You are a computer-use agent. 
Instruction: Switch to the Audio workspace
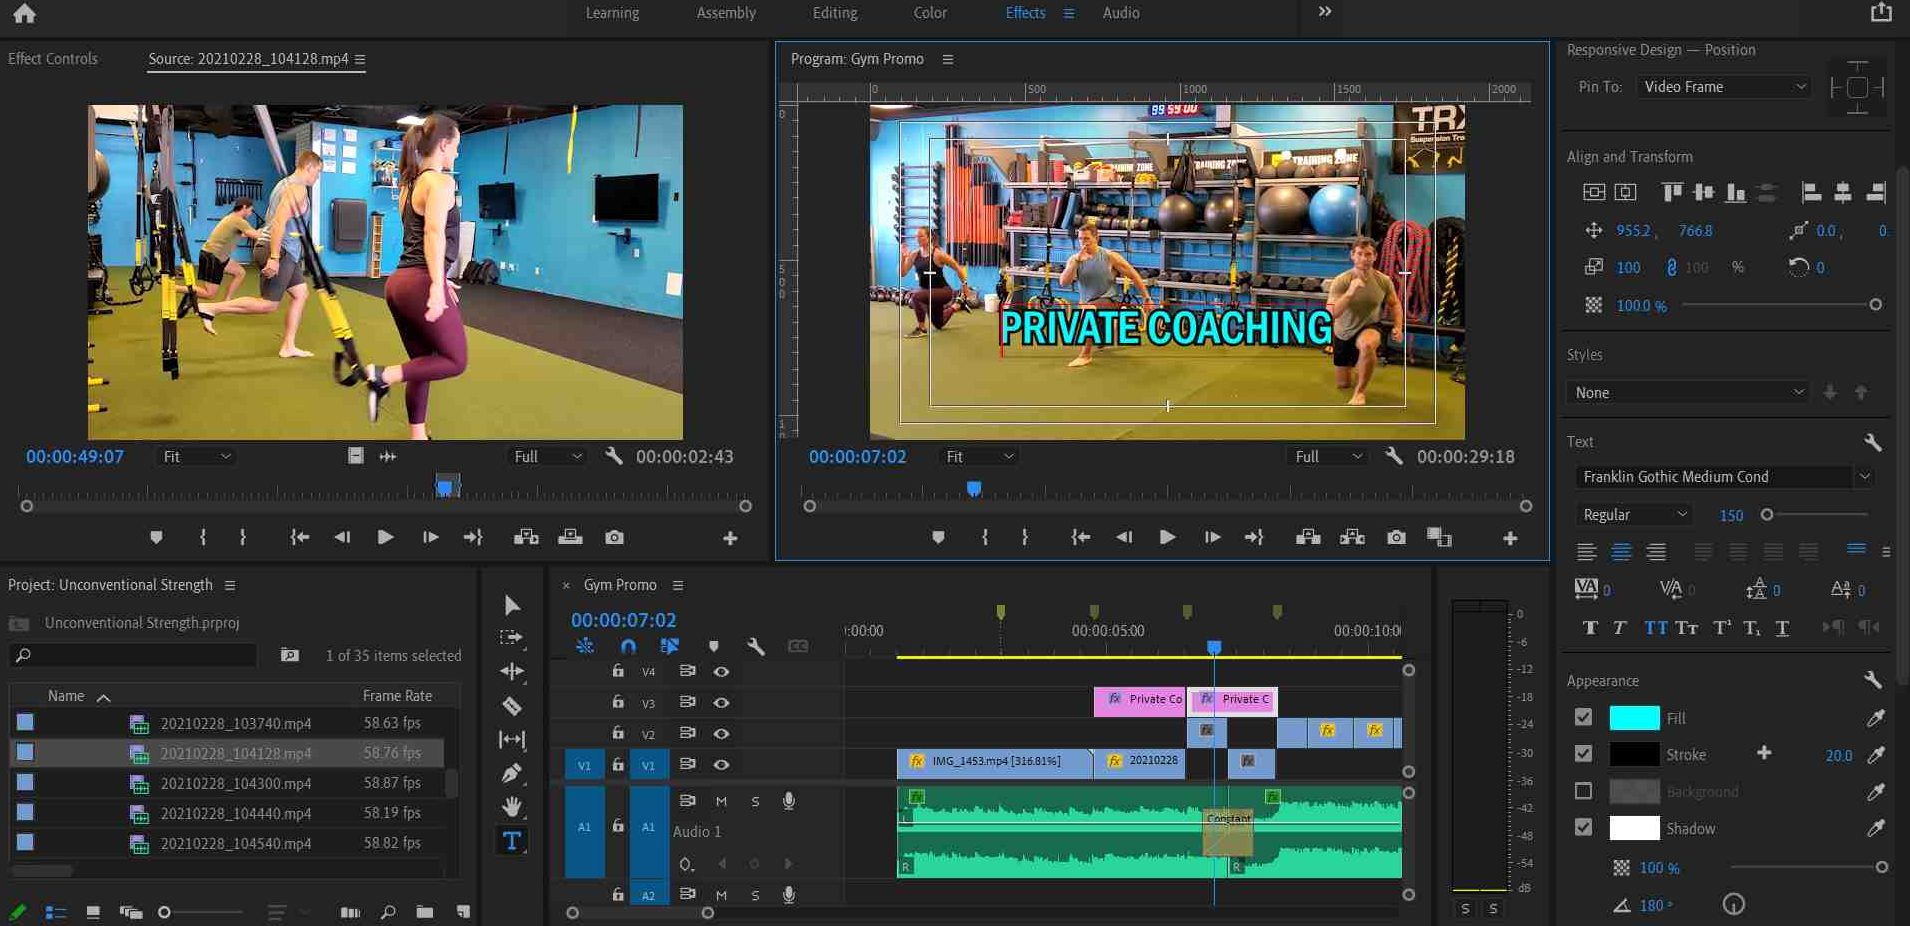1121,13
